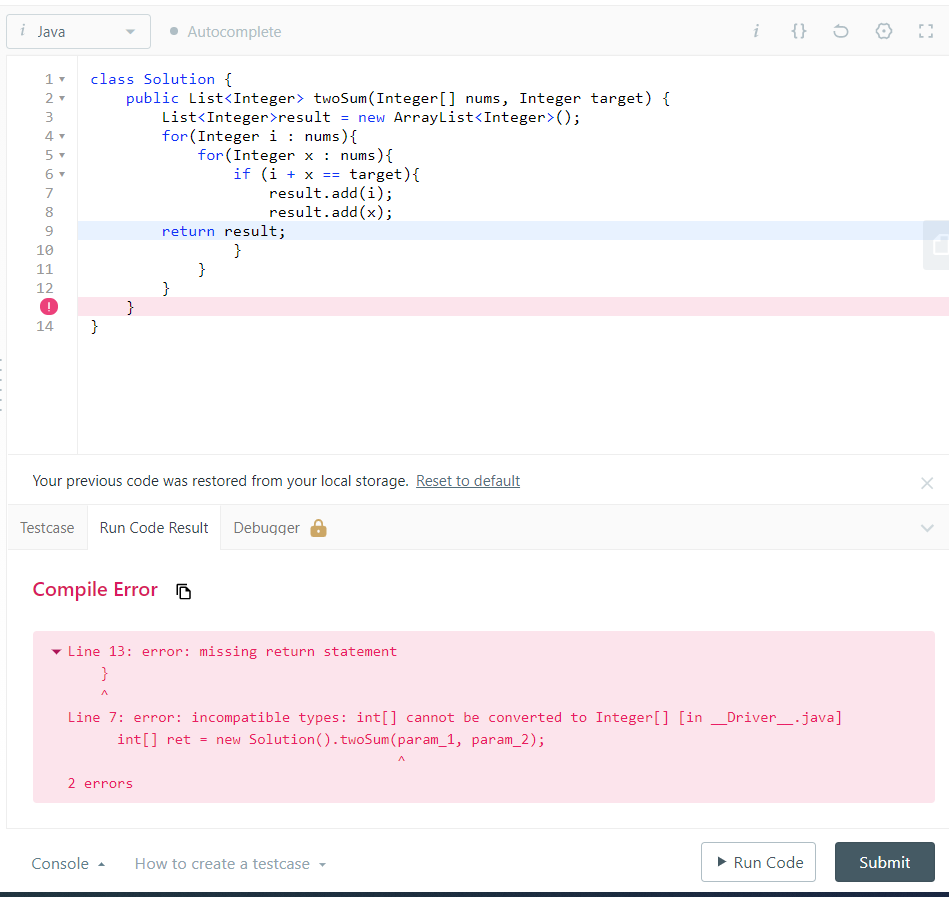Click 'missing return statement' error text
The image size is (949, 897).
[x=298, y=651]
